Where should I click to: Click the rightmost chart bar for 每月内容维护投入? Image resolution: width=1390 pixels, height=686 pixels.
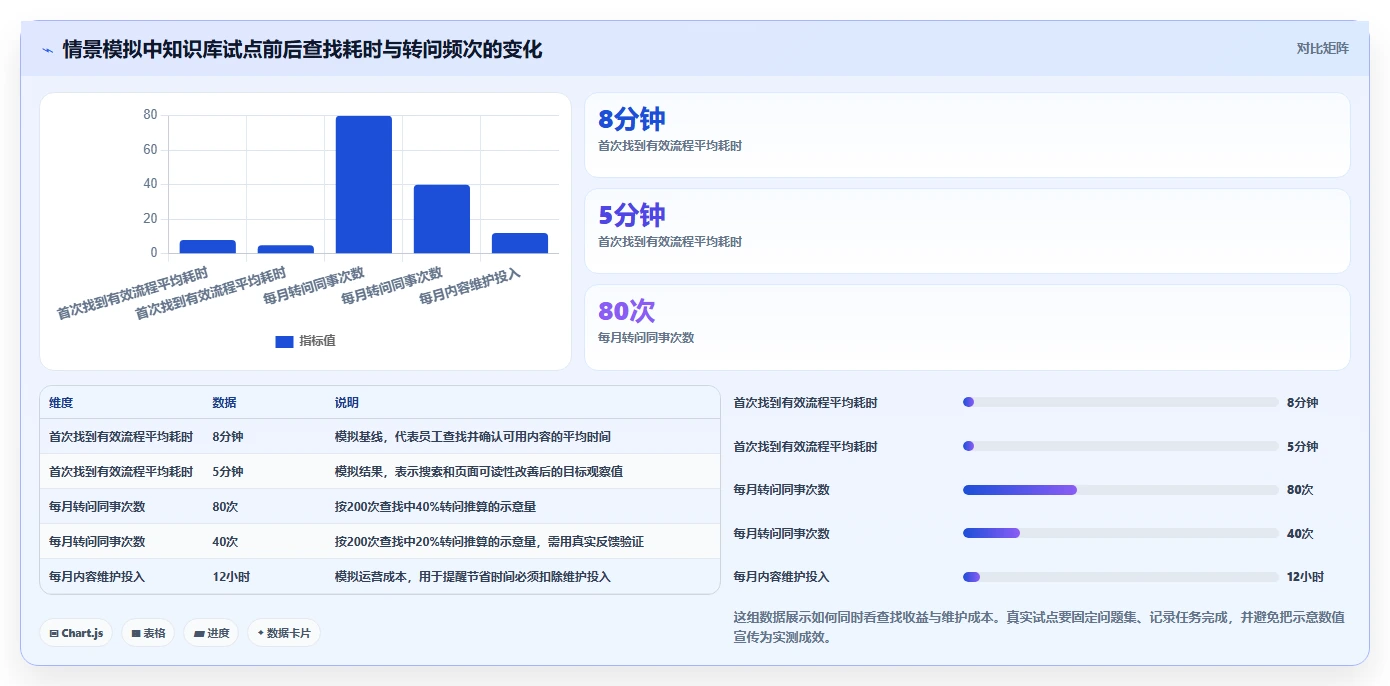[x=520, y=243]
